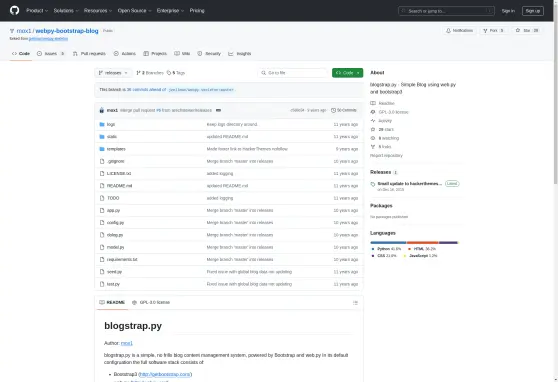The height and width of the screenshot is (382, 558).
Task: Star the repository with Star button
Action: (527, 31)
